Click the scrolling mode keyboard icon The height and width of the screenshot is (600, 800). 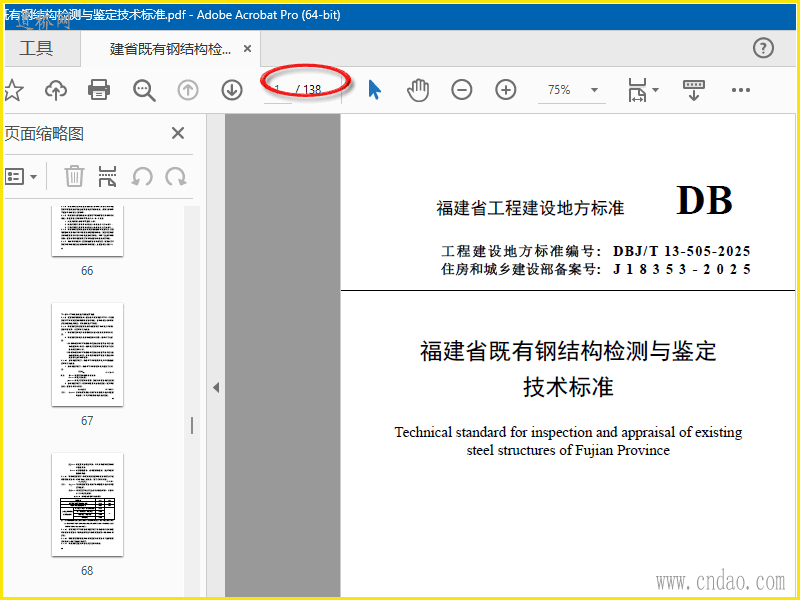pyautogui.click(x=693, y=90)
